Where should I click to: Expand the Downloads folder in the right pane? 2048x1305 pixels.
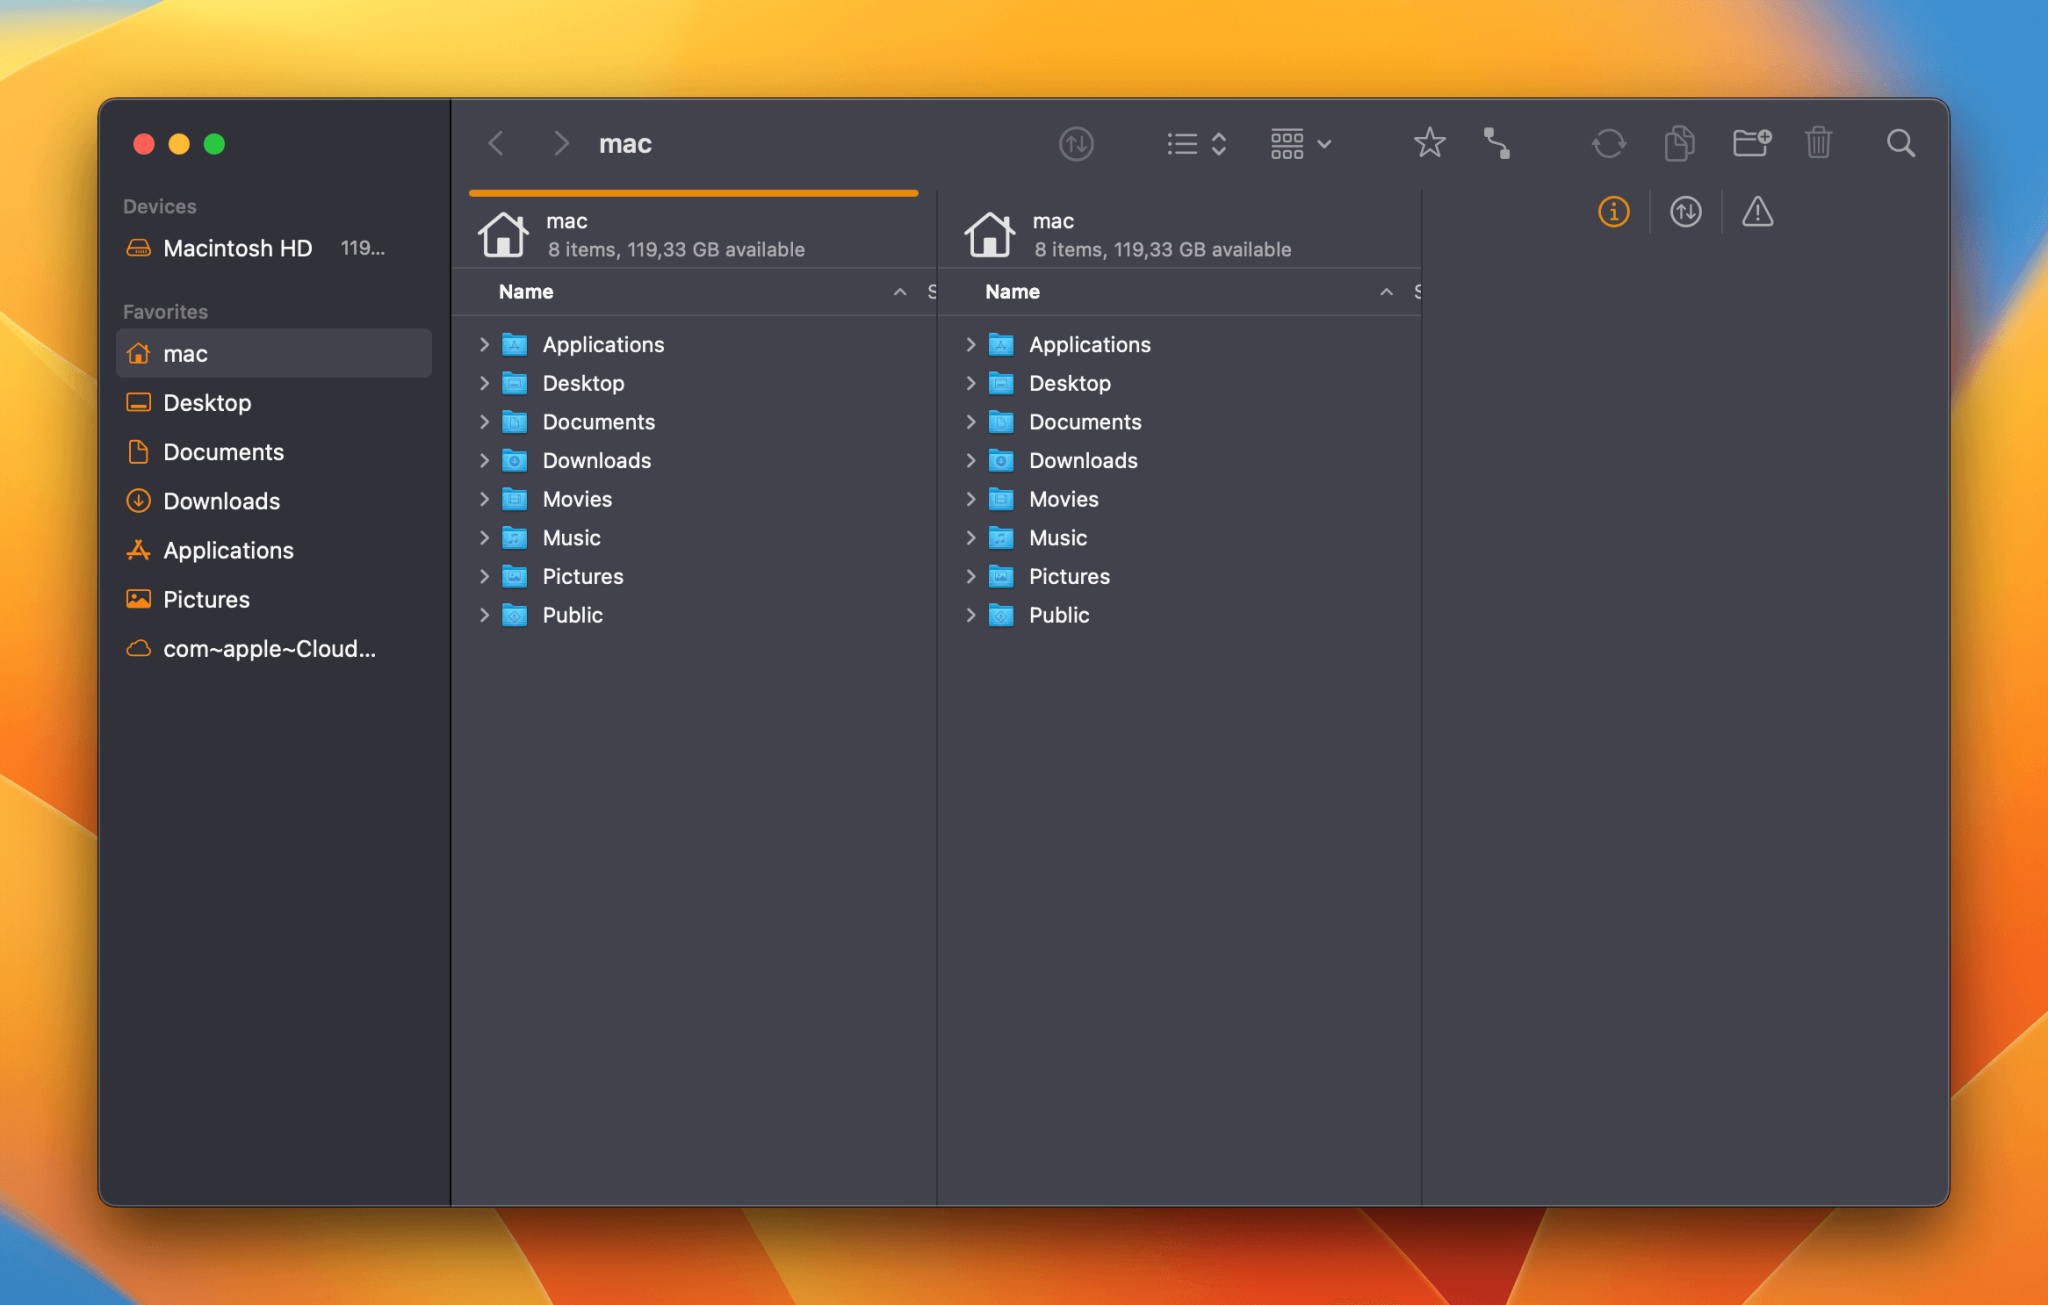[x=971, y=460]
